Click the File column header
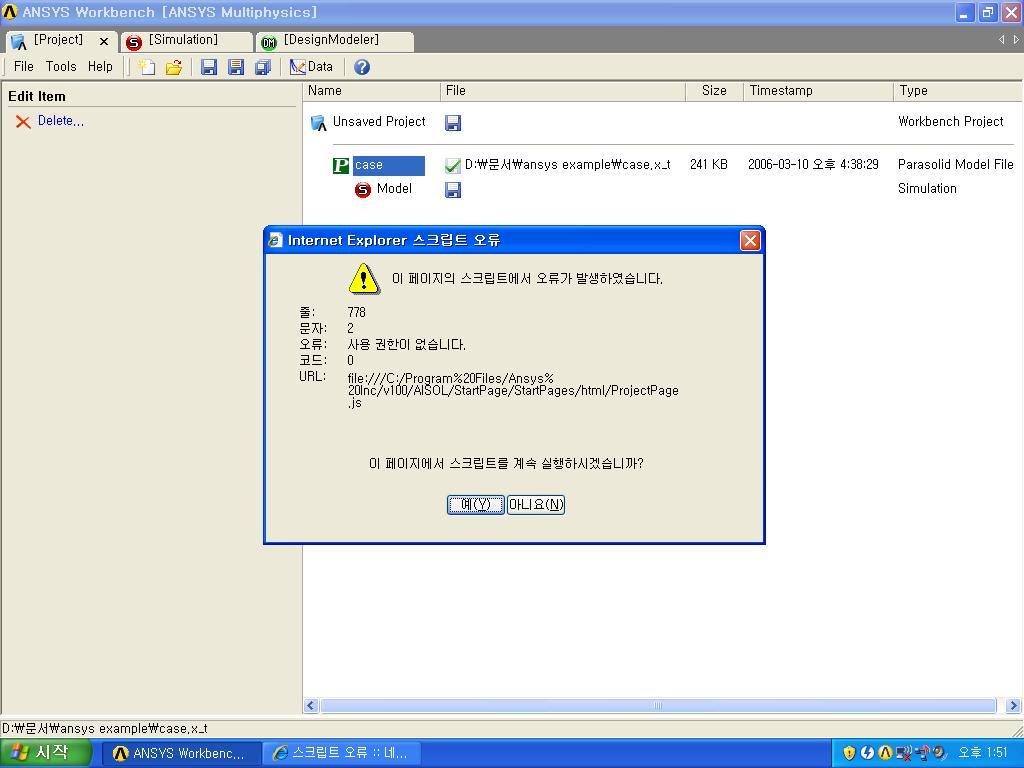This screenshot has width=1024, height=768. click(x=562, y=91)
